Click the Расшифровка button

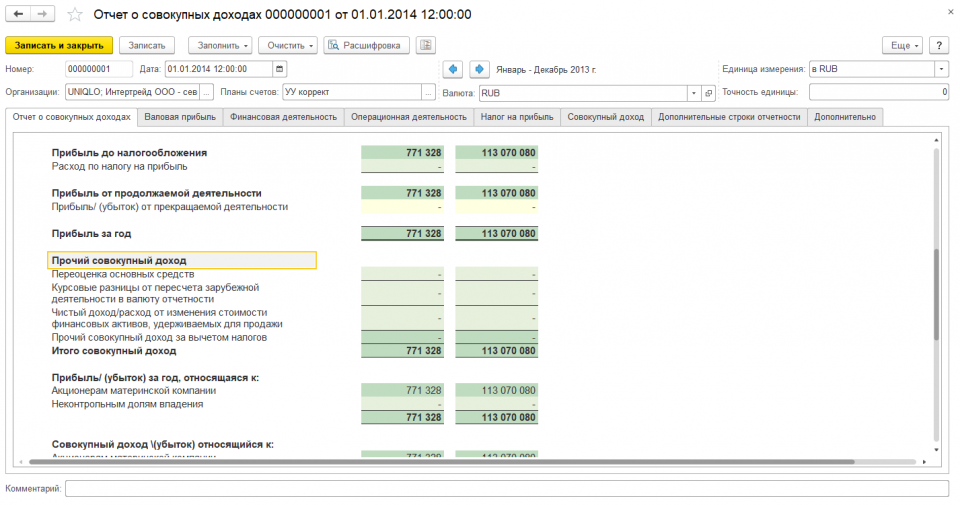366,45
